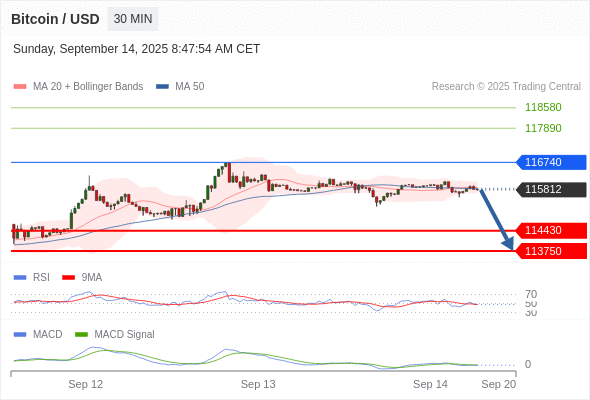Click the MACD blue legend swatch
Viewport: 590px width, 400px height.
[x=20, y=335]
